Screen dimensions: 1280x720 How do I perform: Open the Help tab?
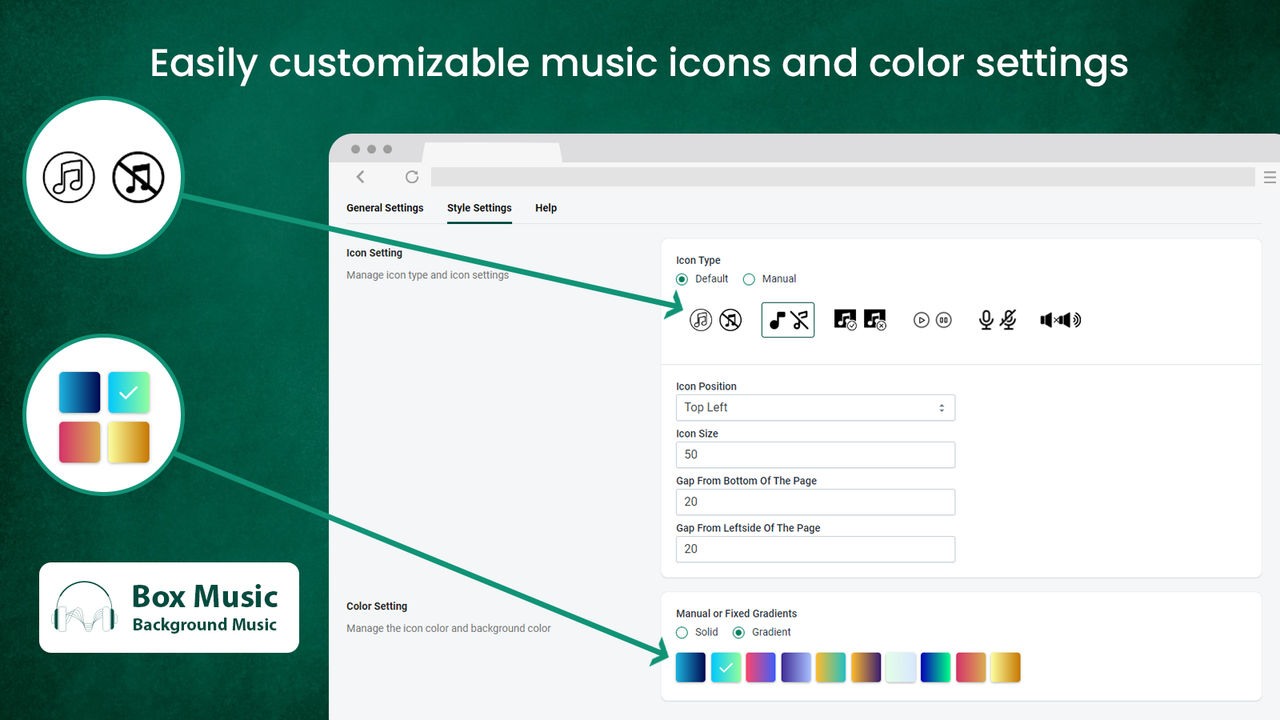click(x=546, y=208)
